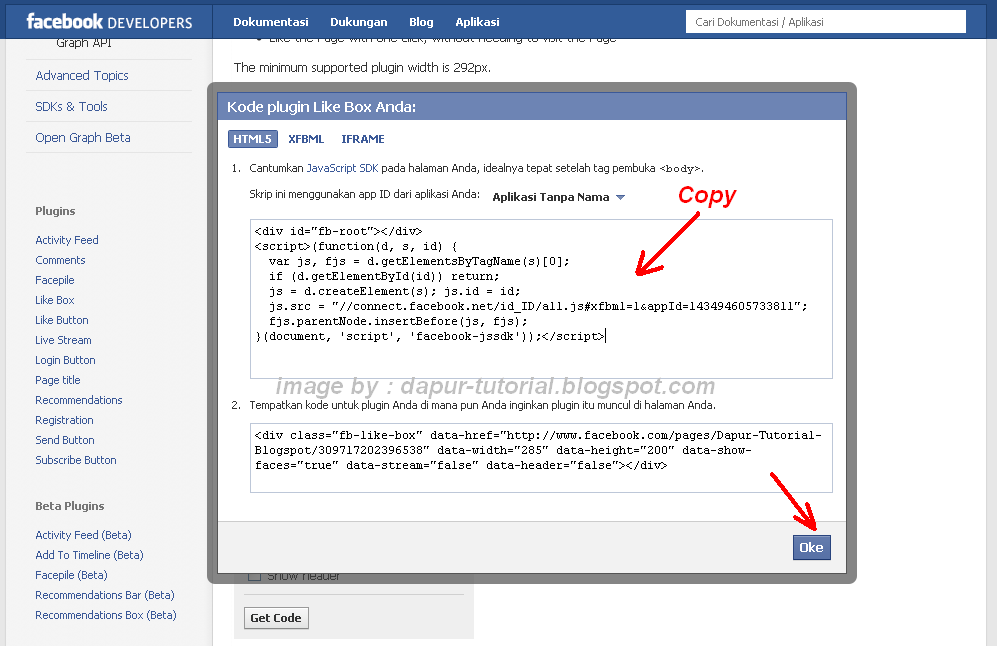Screen dimensions: 997x646
Task: Open the Facepile plugin page
Action: [x=55, y=280]
